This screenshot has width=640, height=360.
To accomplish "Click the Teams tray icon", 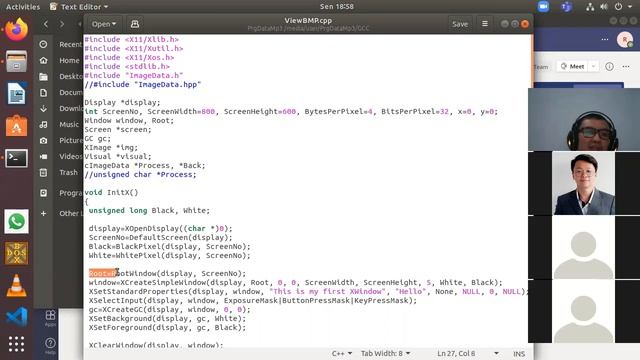I will [566, 7].
